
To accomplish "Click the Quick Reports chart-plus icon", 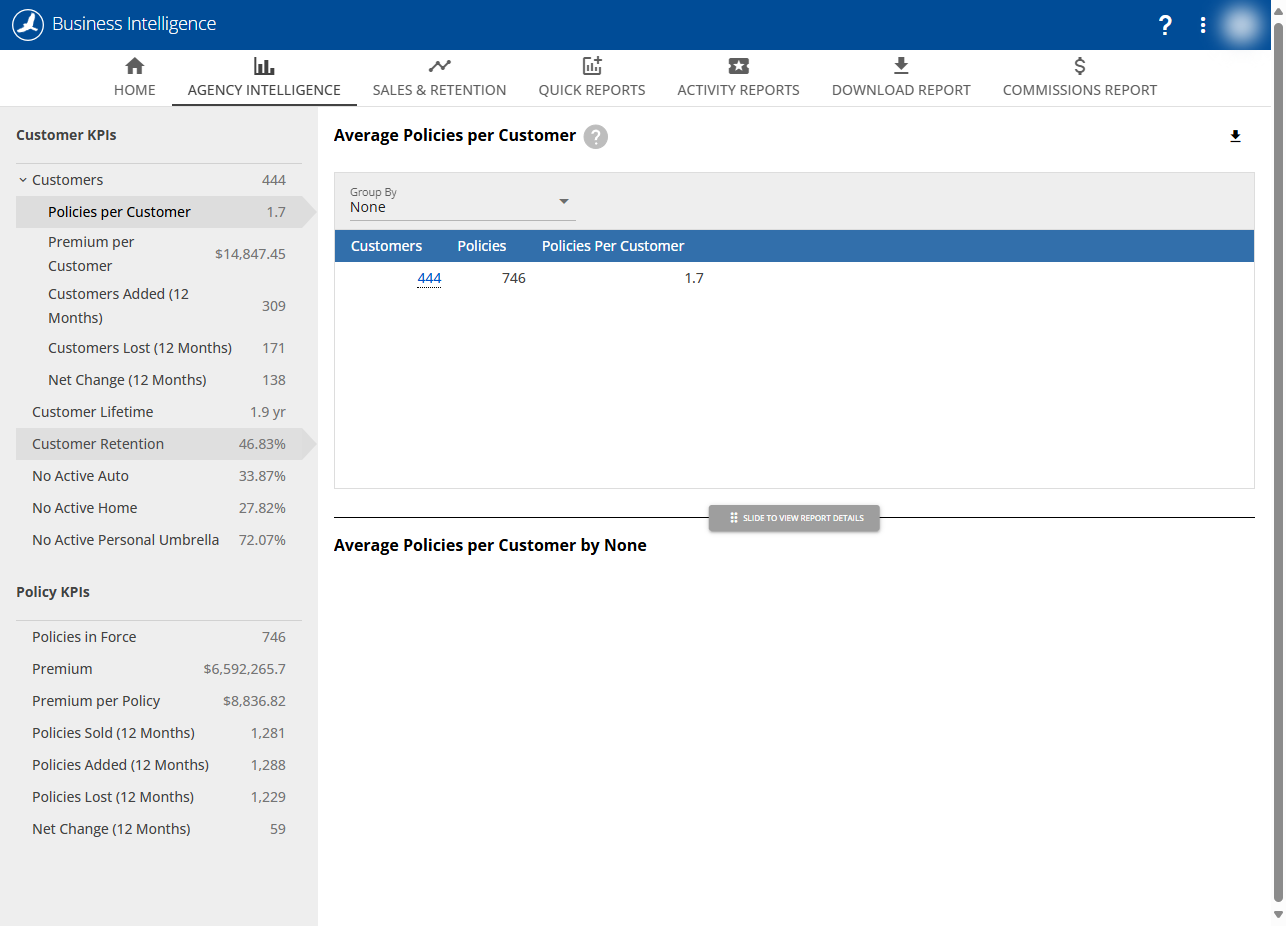I will 592,66.
